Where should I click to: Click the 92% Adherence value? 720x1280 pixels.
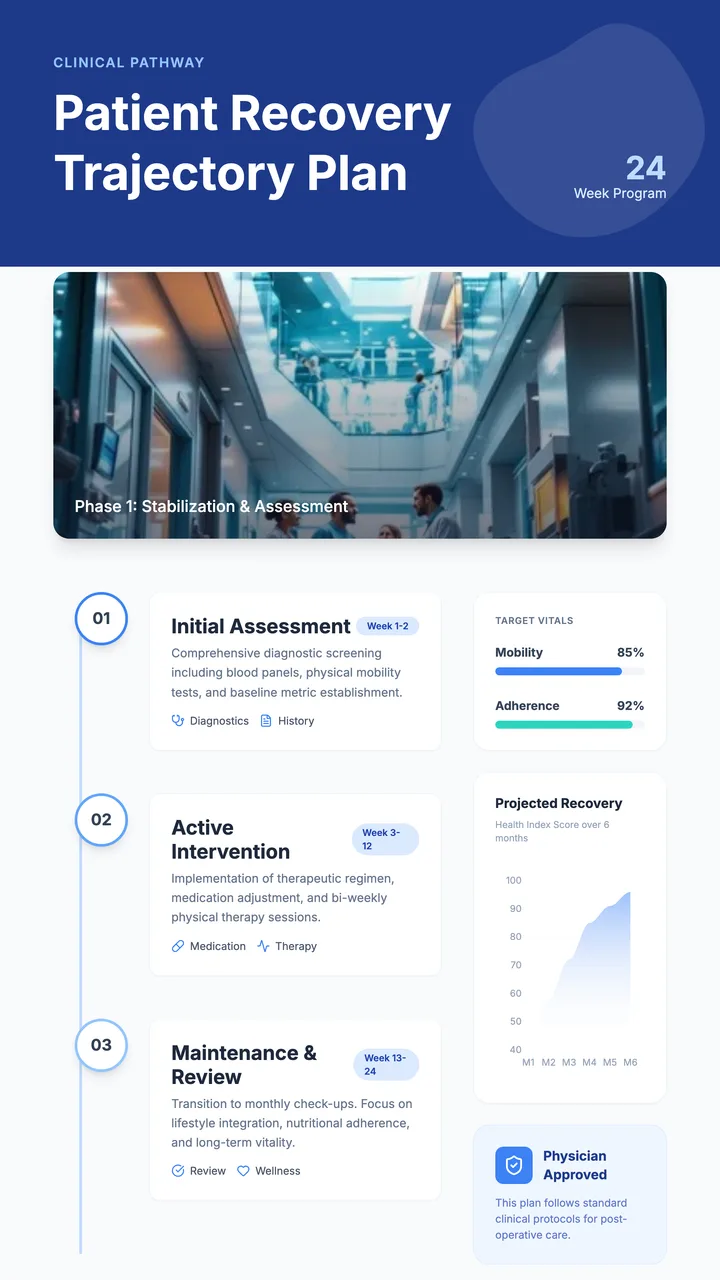[631, 705]
